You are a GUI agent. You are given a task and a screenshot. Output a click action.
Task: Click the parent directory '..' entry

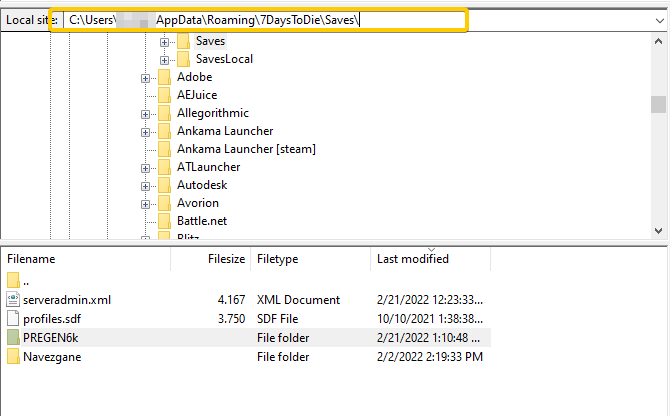point(26,281)
